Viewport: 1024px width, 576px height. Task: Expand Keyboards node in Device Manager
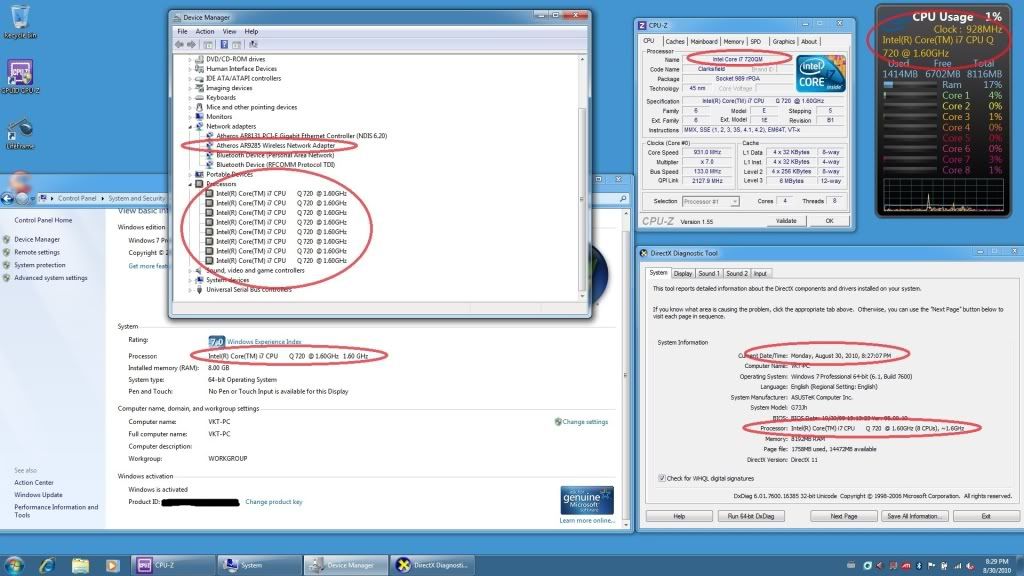(x=189, y=98)
